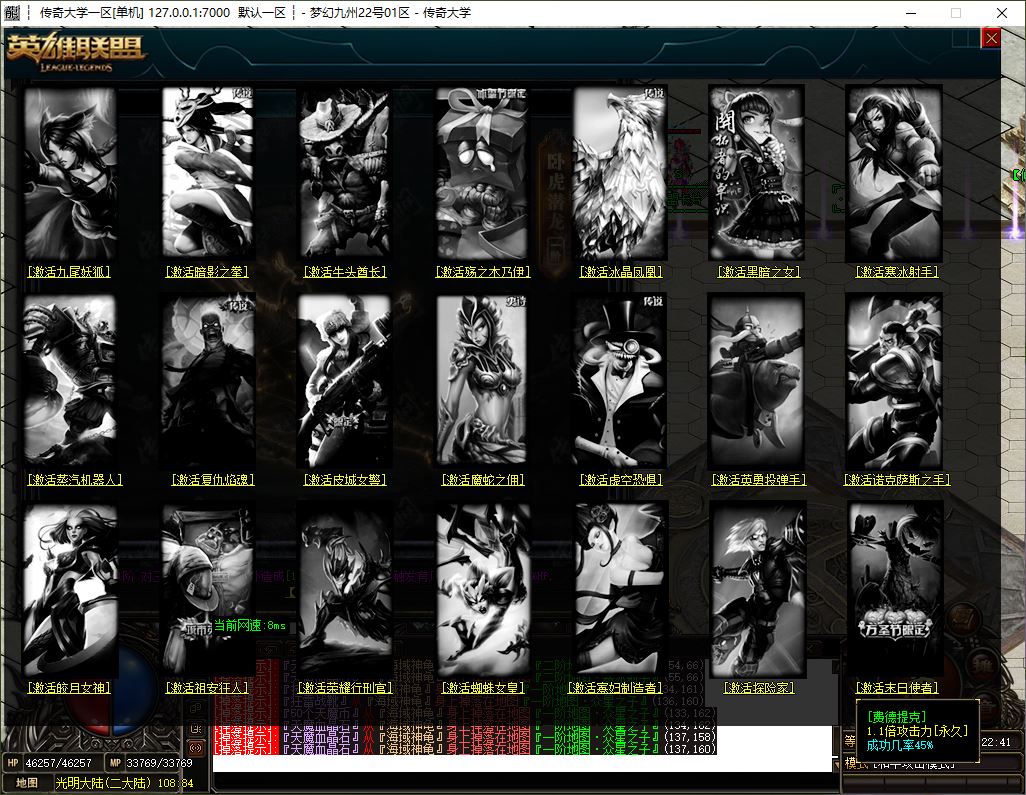Click the small broadcast icon beside chat log

tap(196, 746)
